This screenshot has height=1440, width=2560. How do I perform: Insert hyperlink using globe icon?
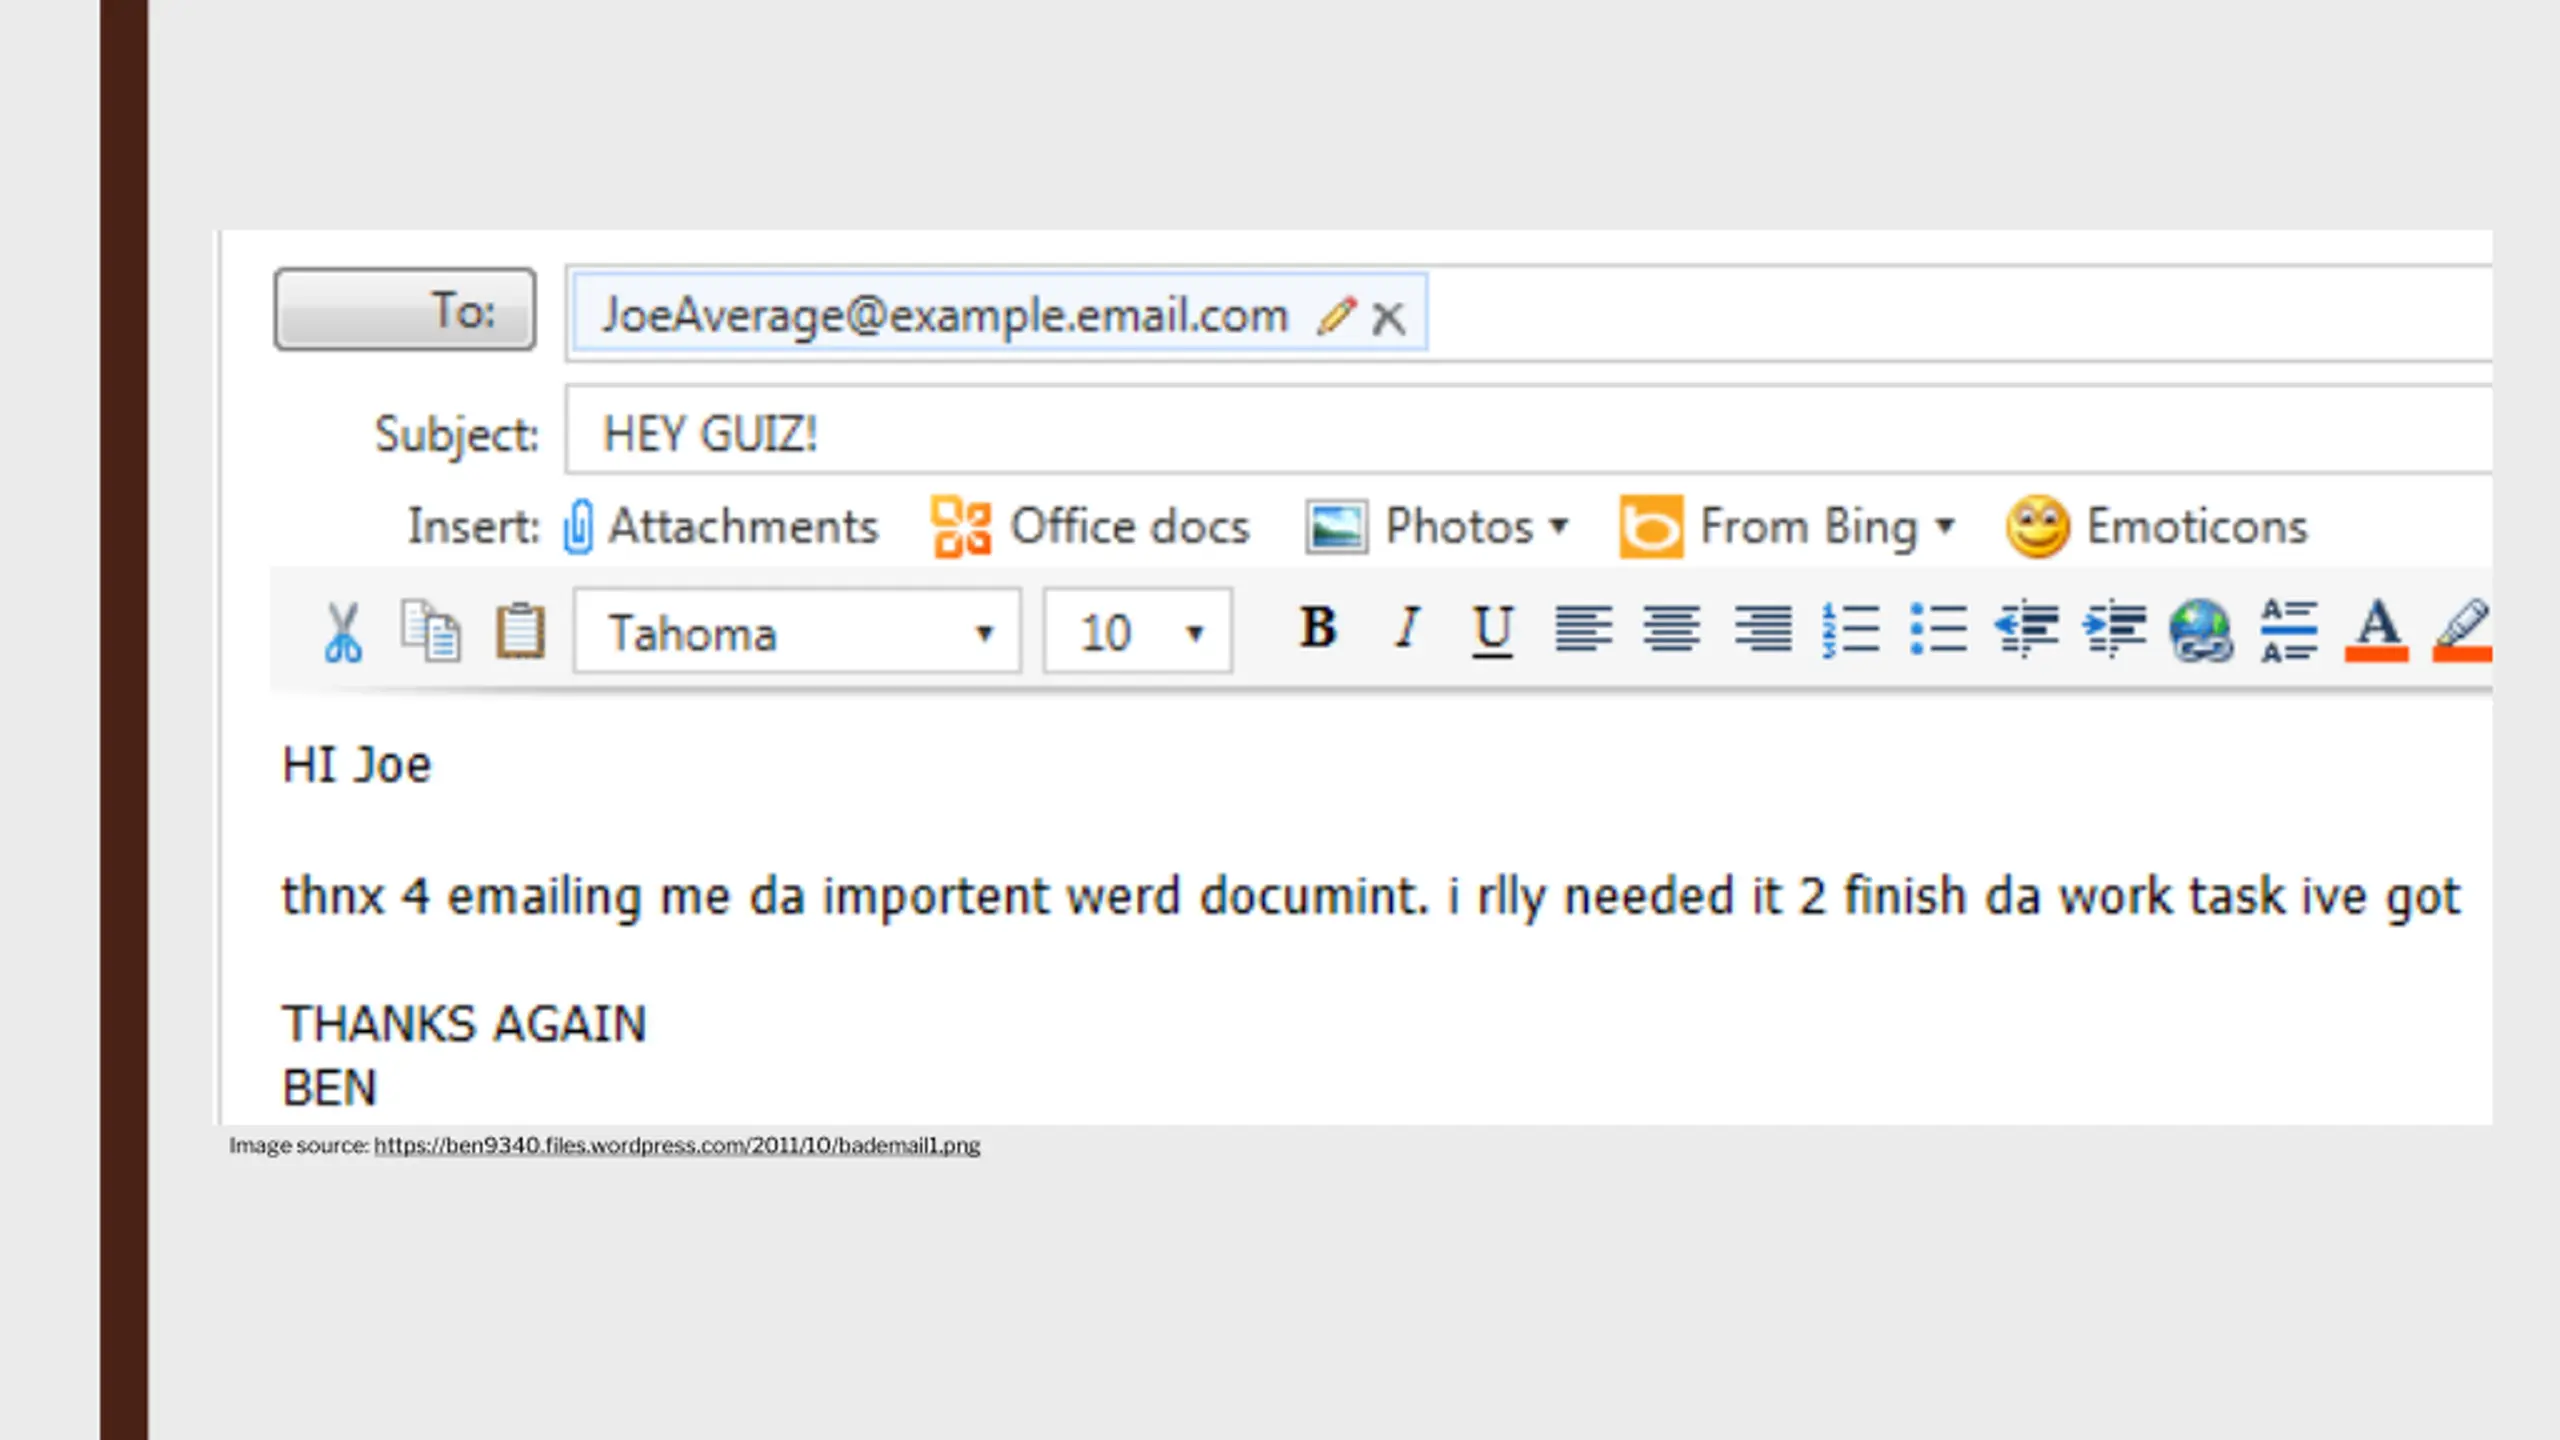2200,631
